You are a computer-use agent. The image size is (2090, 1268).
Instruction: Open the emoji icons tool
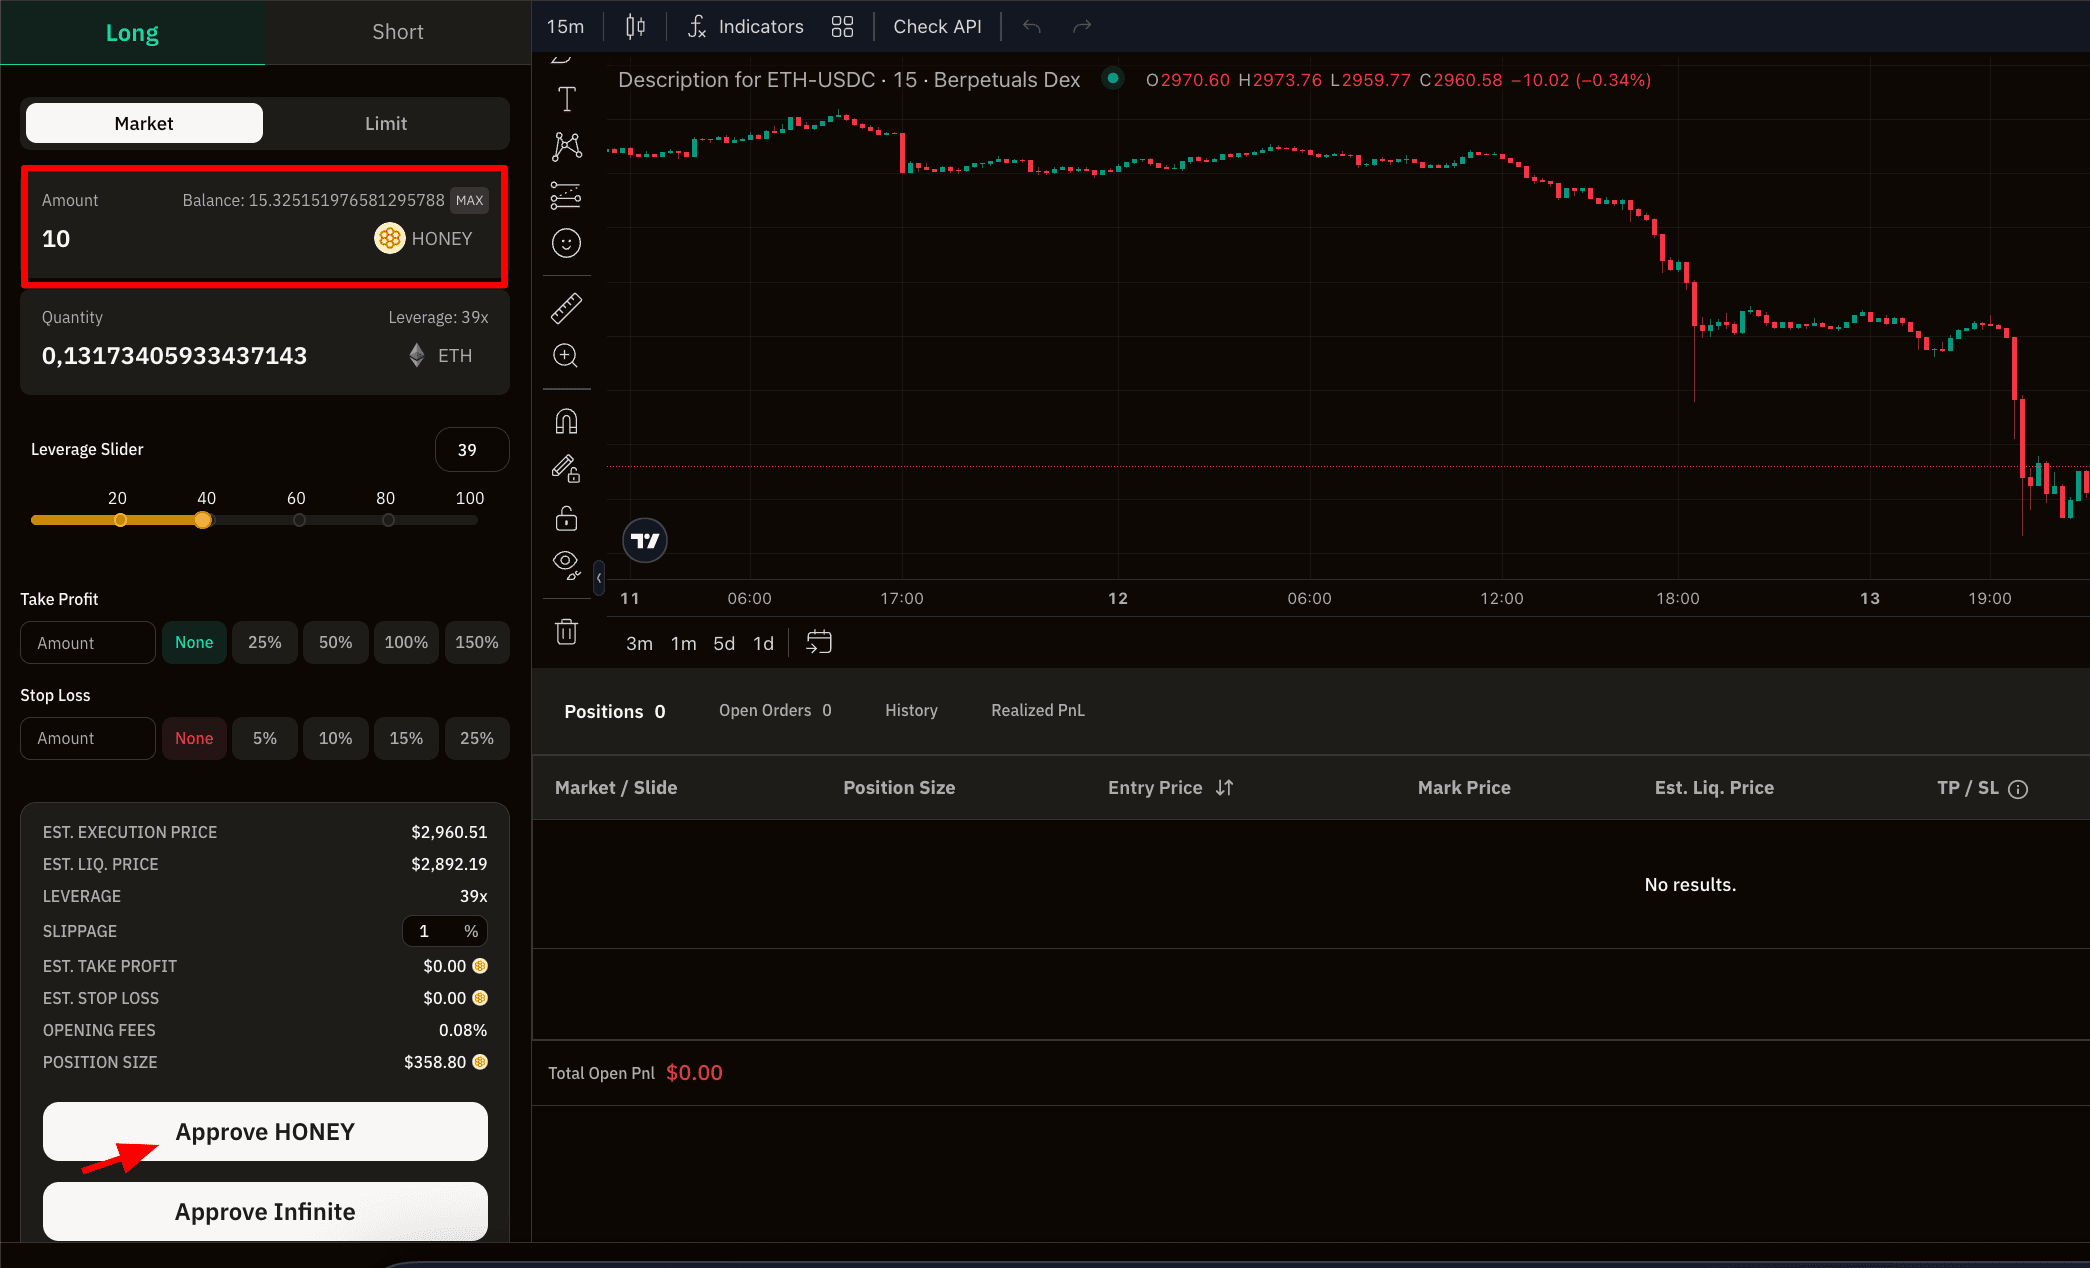(x=566, y=243)
